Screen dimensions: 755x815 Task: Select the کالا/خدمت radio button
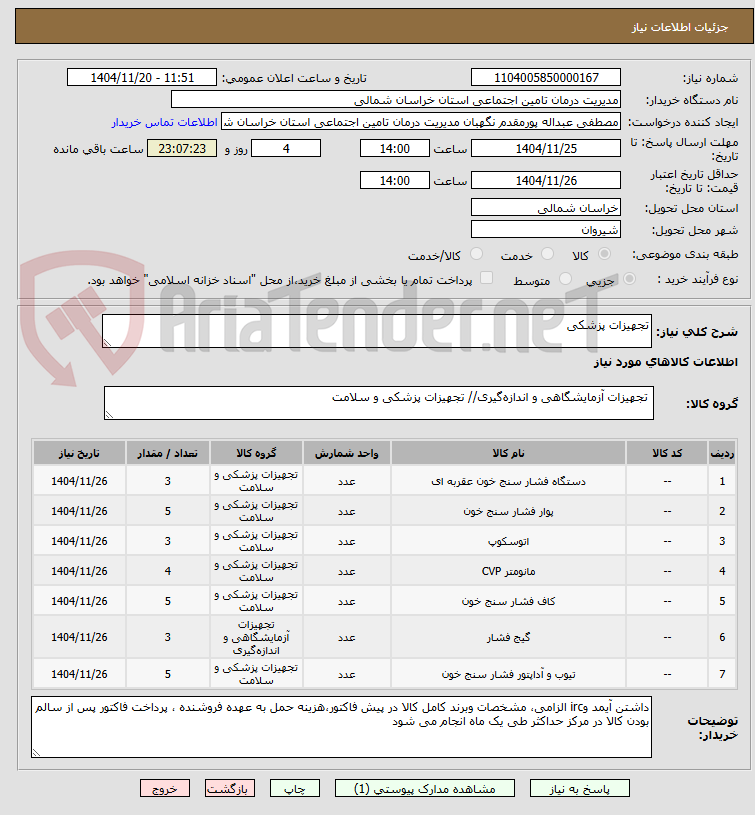pos(476,254)
